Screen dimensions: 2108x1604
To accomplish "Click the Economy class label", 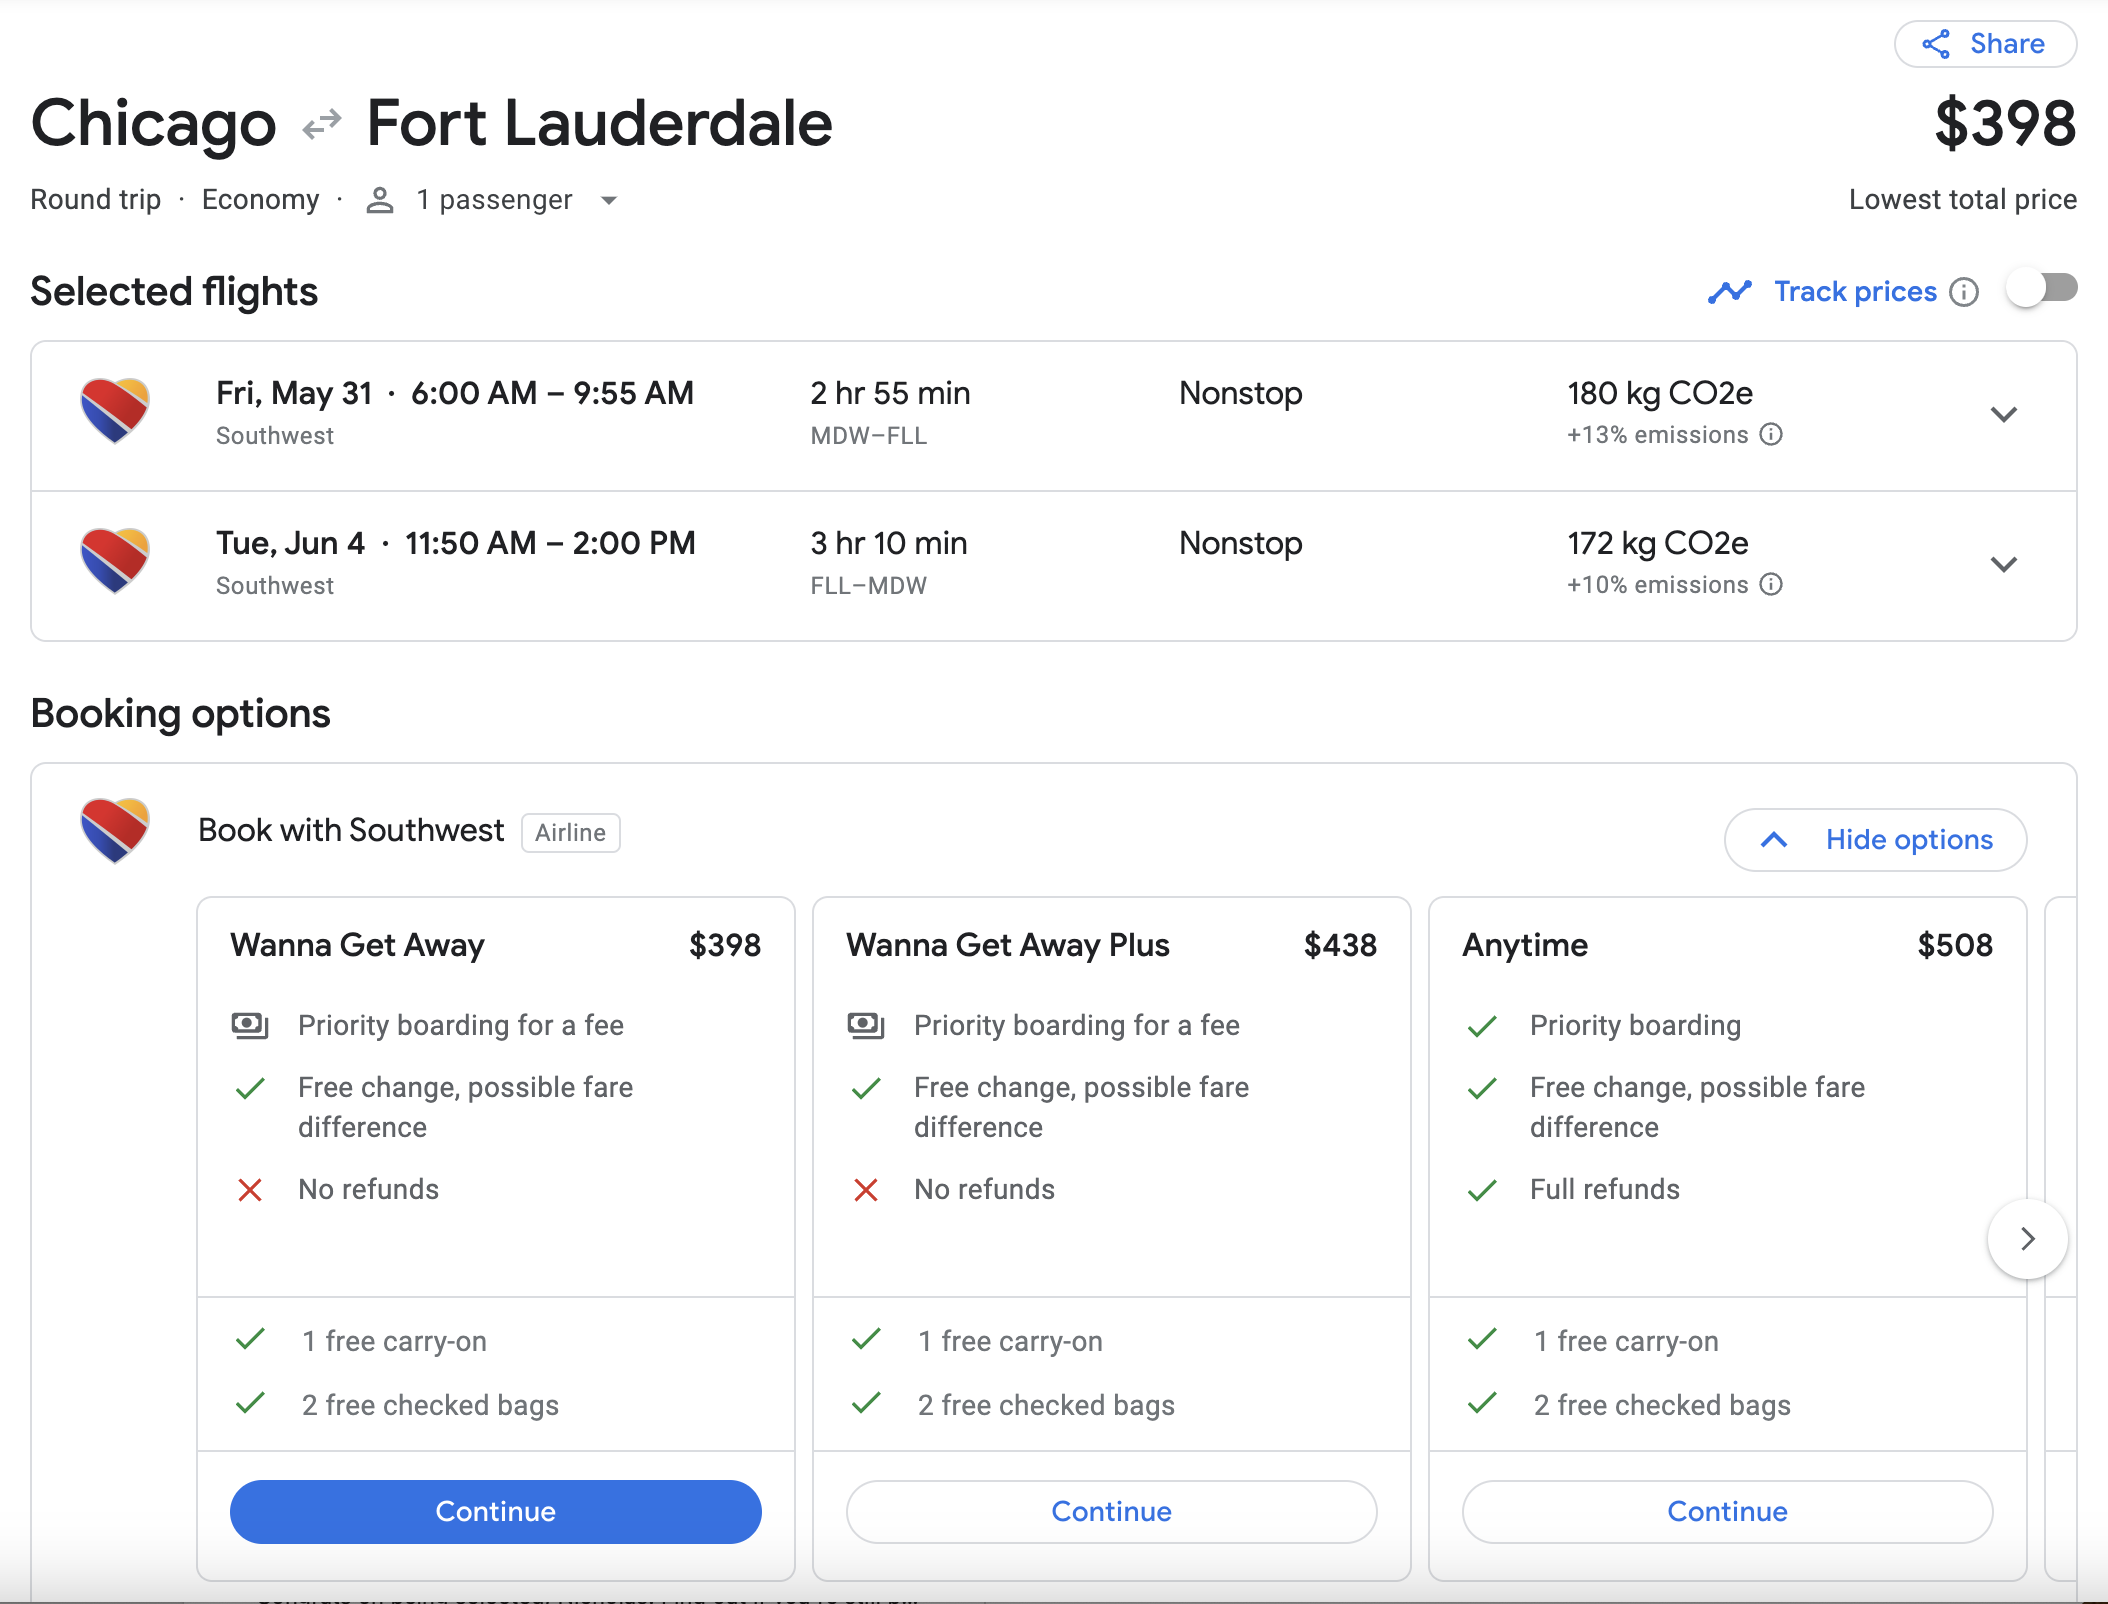I will (x=261, y=200).
